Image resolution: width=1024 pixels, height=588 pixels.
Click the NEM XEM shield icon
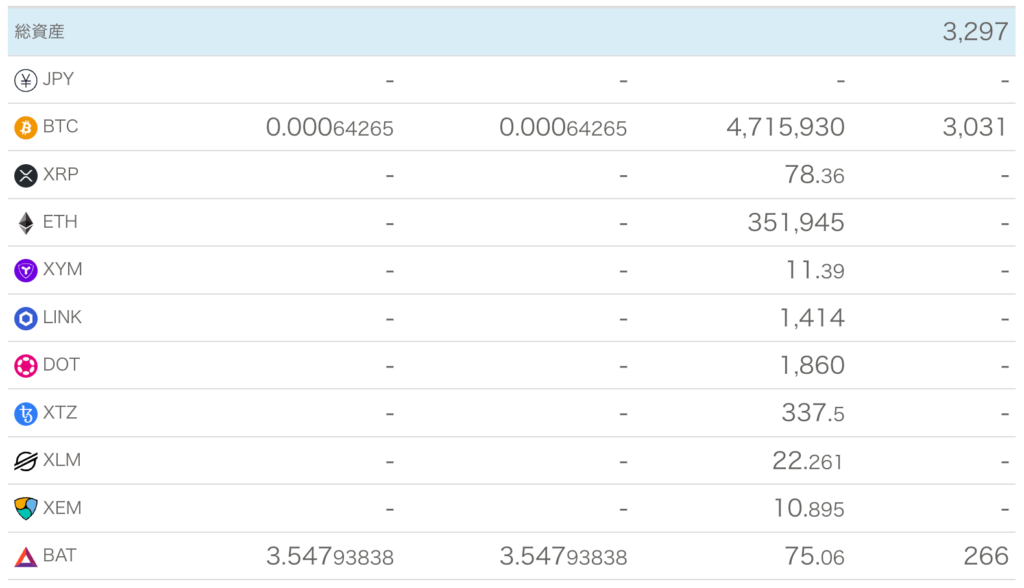[x=25, y=508]
